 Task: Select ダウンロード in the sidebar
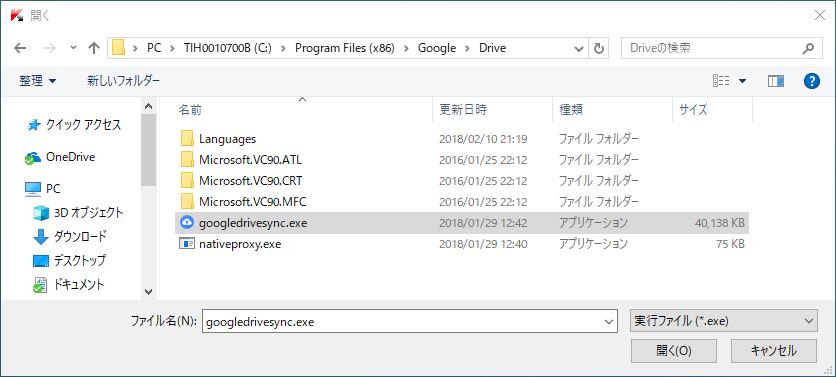tap(80, 236)
